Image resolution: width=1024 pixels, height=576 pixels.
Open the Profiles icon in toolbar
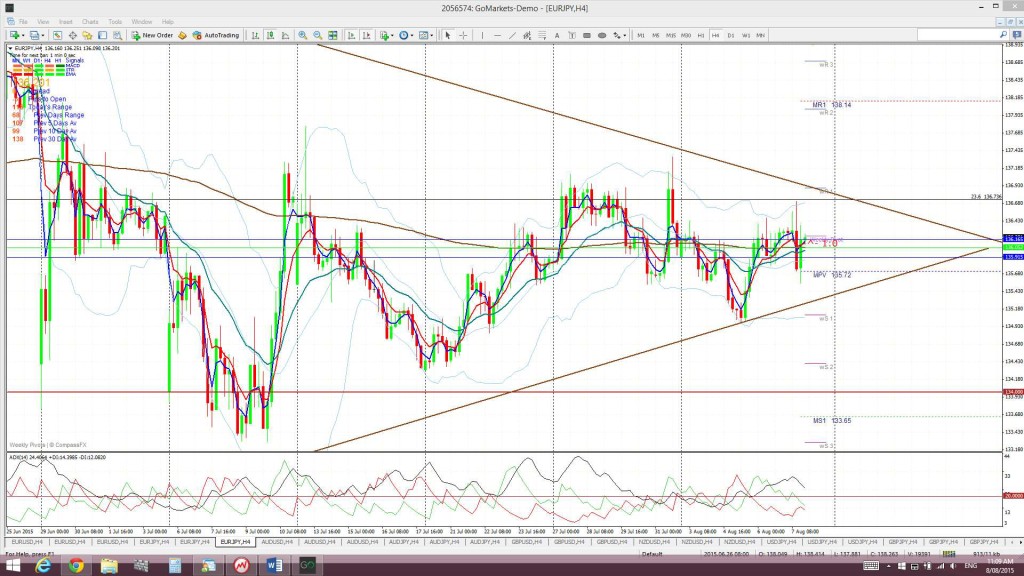[34, 35]
